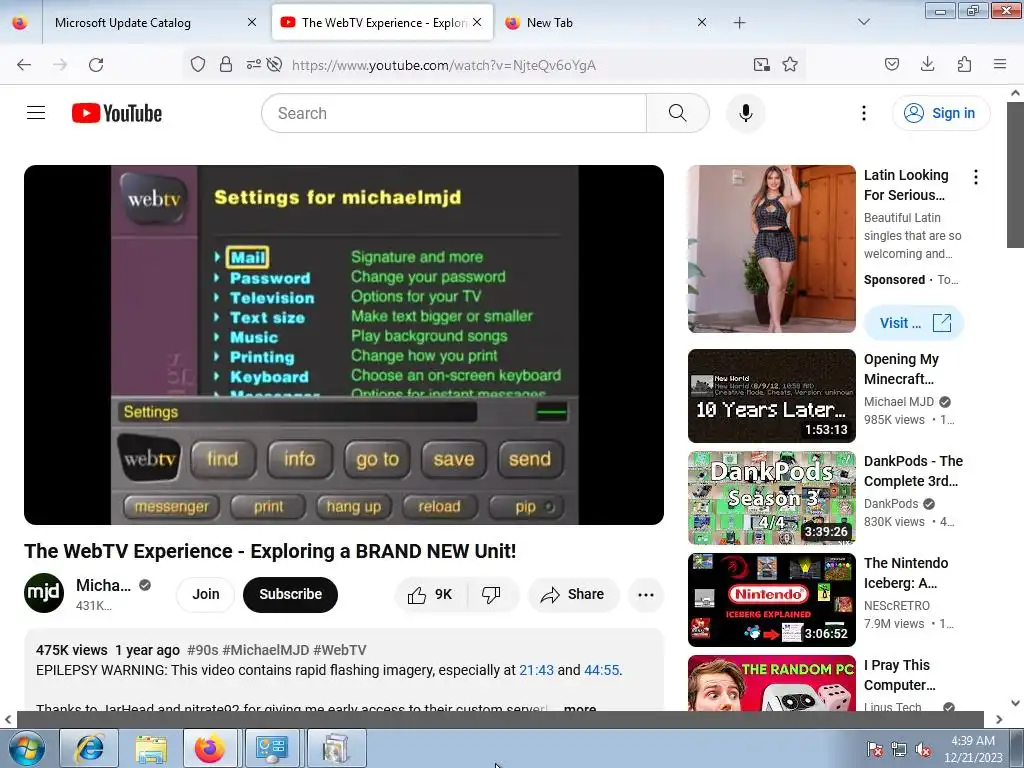Like the video with thumbs up
Image resolution: width=1024 pixels, height=768 pixels.
coord(430,594)
